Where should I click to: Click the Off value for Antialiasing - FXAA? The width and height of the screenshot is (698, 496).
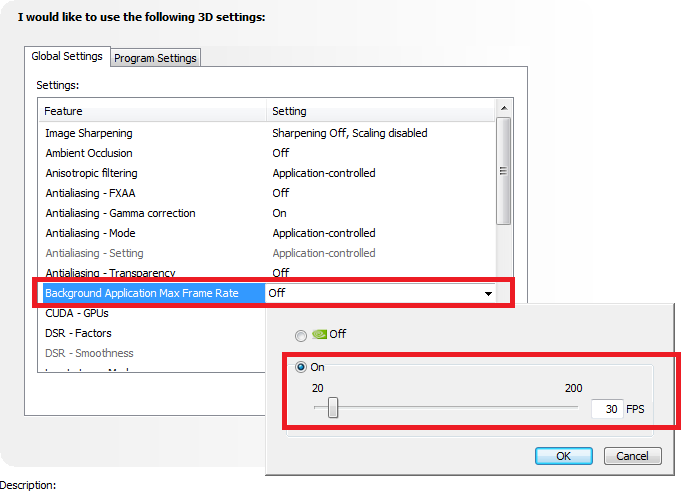coord(281,193)
